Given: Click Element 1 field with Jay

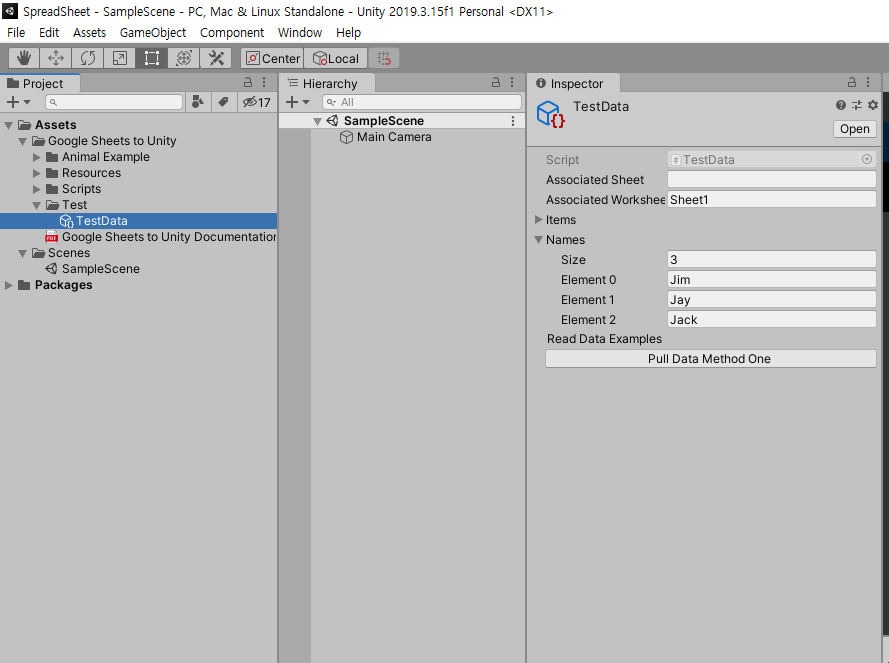Looking at the screenshot, I should 772,299.
